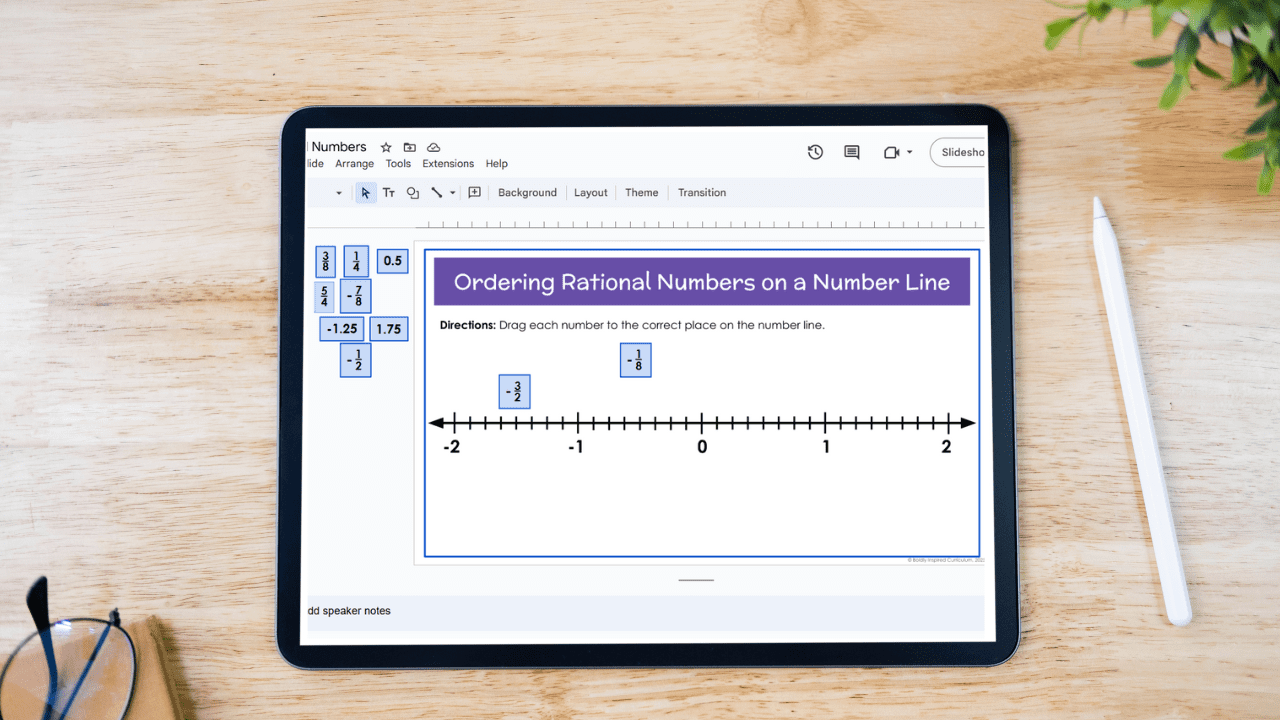Open the zoom level dropdown
1280x720 pixels.
point(338,192)
